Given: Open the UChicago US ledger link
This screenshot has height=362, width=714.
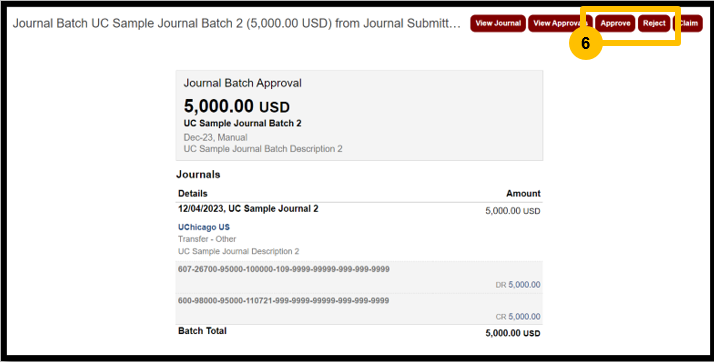Looking at the screenshot, I should [204, 227].
